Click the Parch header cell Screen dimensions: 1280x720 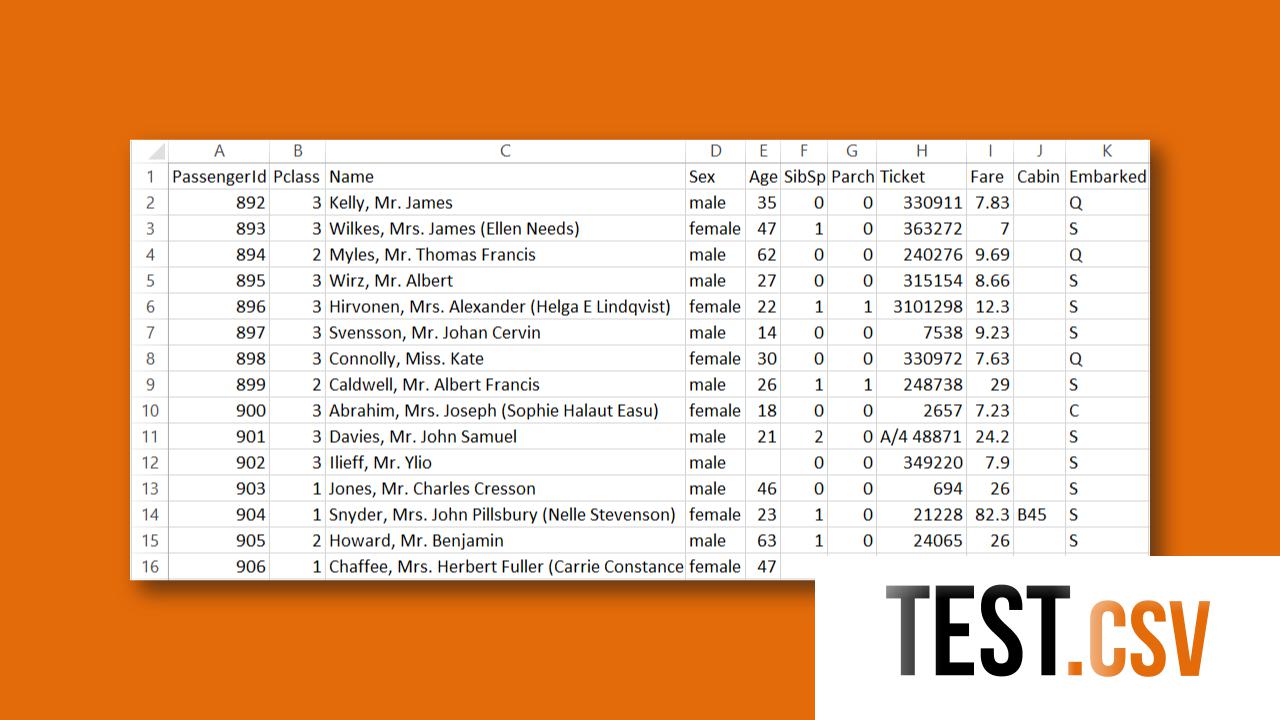(852, 176)
